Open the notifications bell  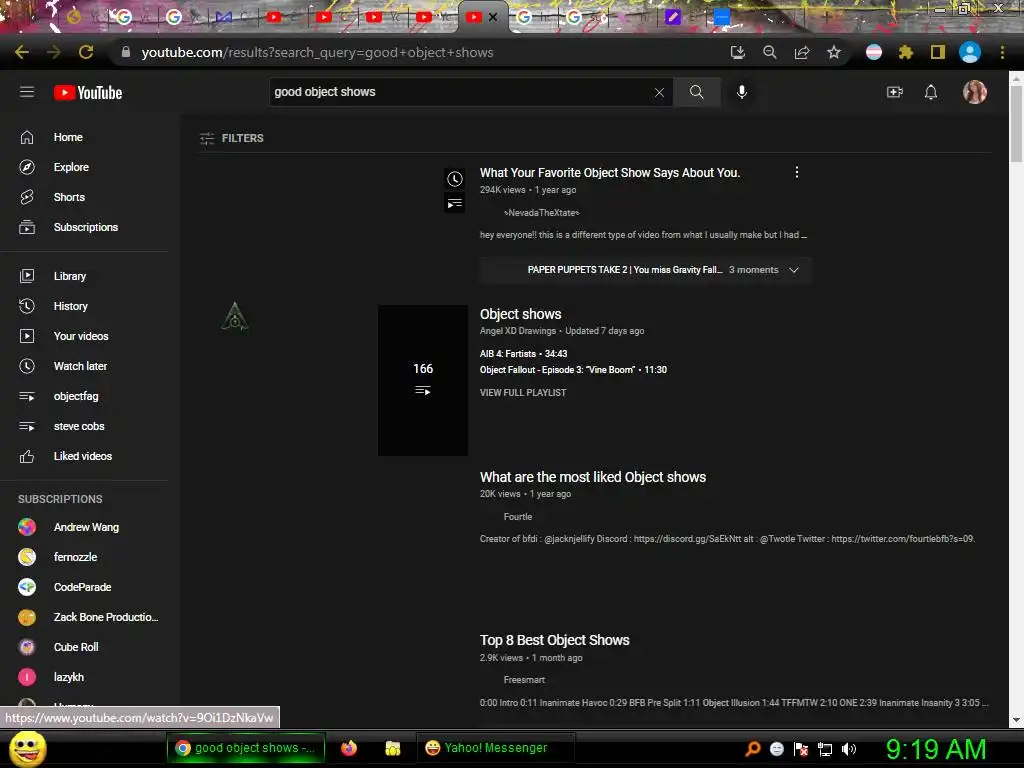click(931, 92)
